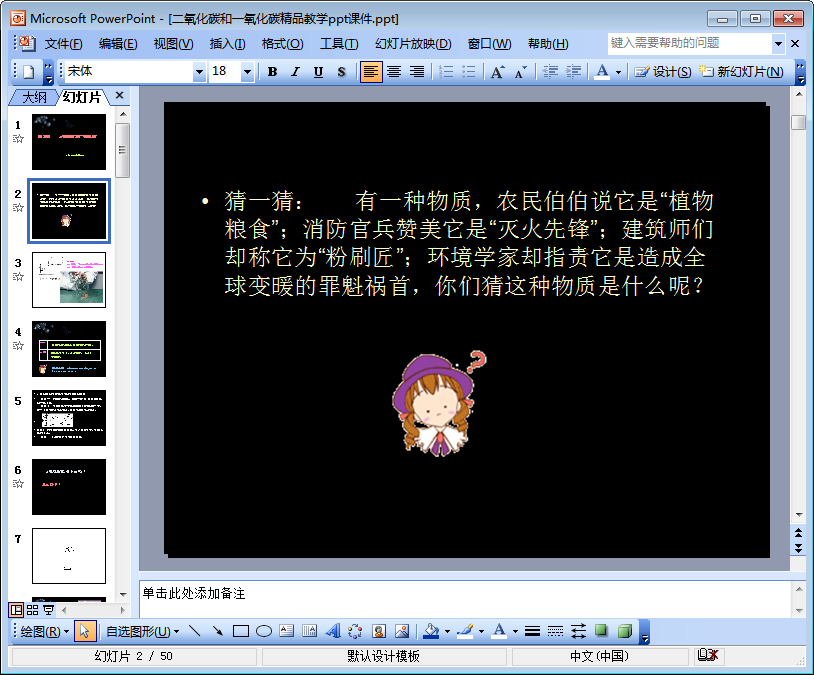Open the 格式(O) menu
Image resolution: width=814 pixels, height=675 pixels.
[282, 44]
